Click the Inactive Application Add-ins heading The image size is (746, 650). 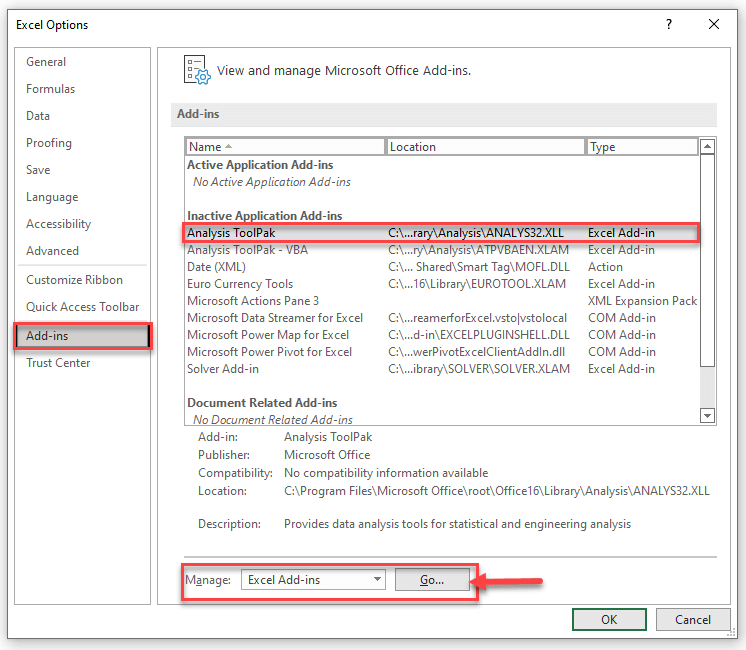tap(265, 216)
